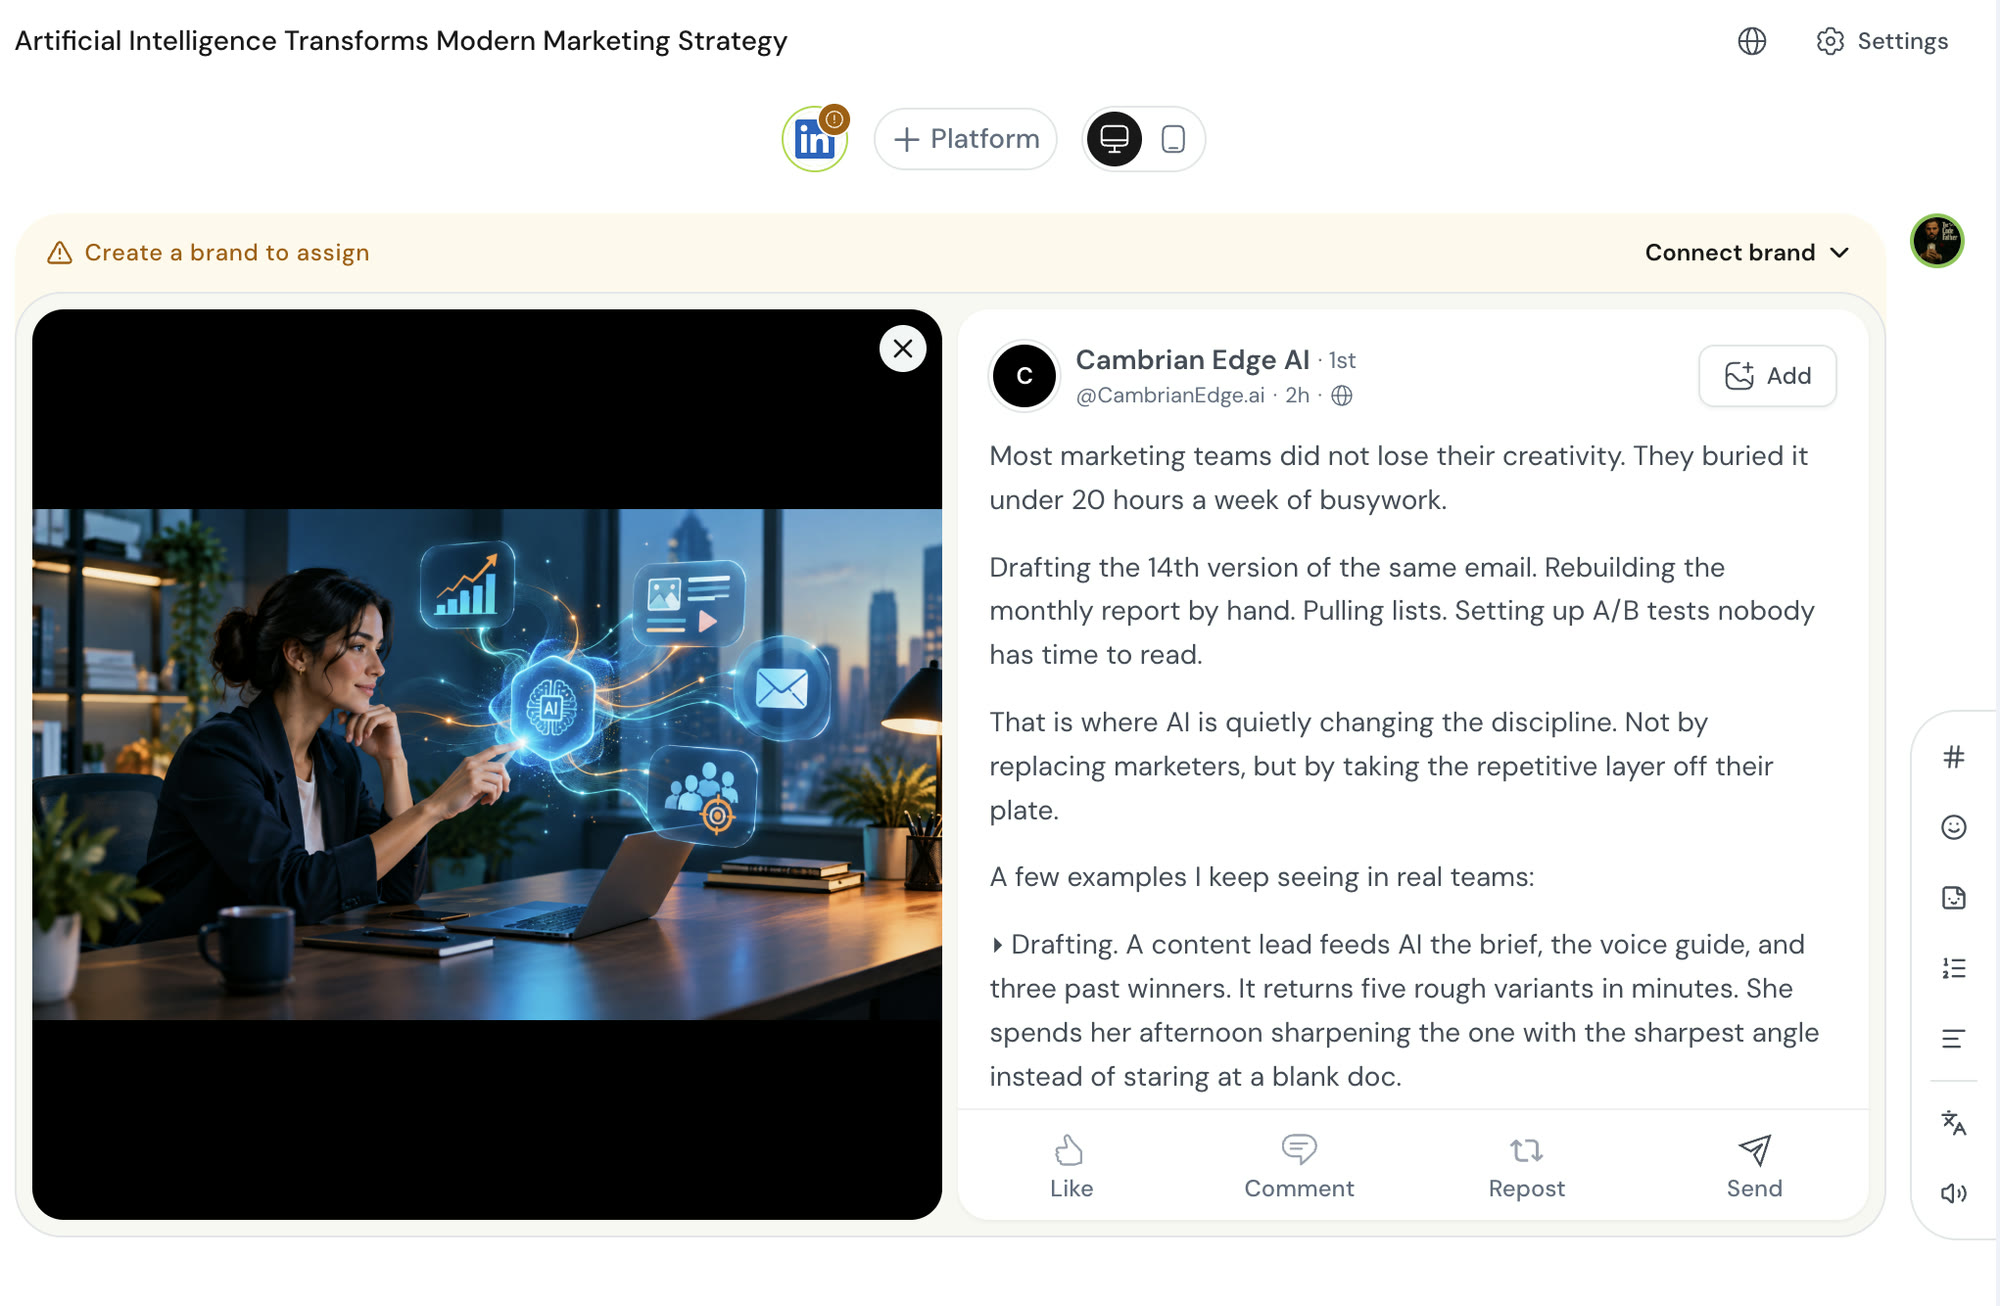
Task: Click the Repost button
Action: [1526, 1167]
